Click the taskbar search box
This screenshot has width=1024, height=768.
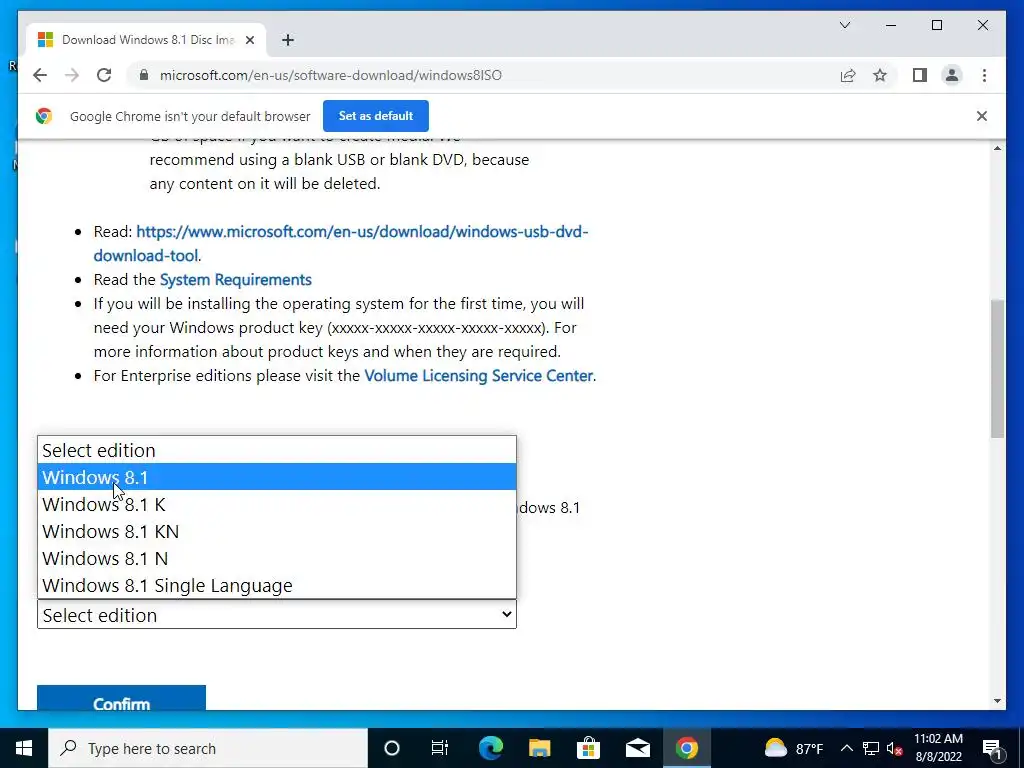(x=208, y=748)
